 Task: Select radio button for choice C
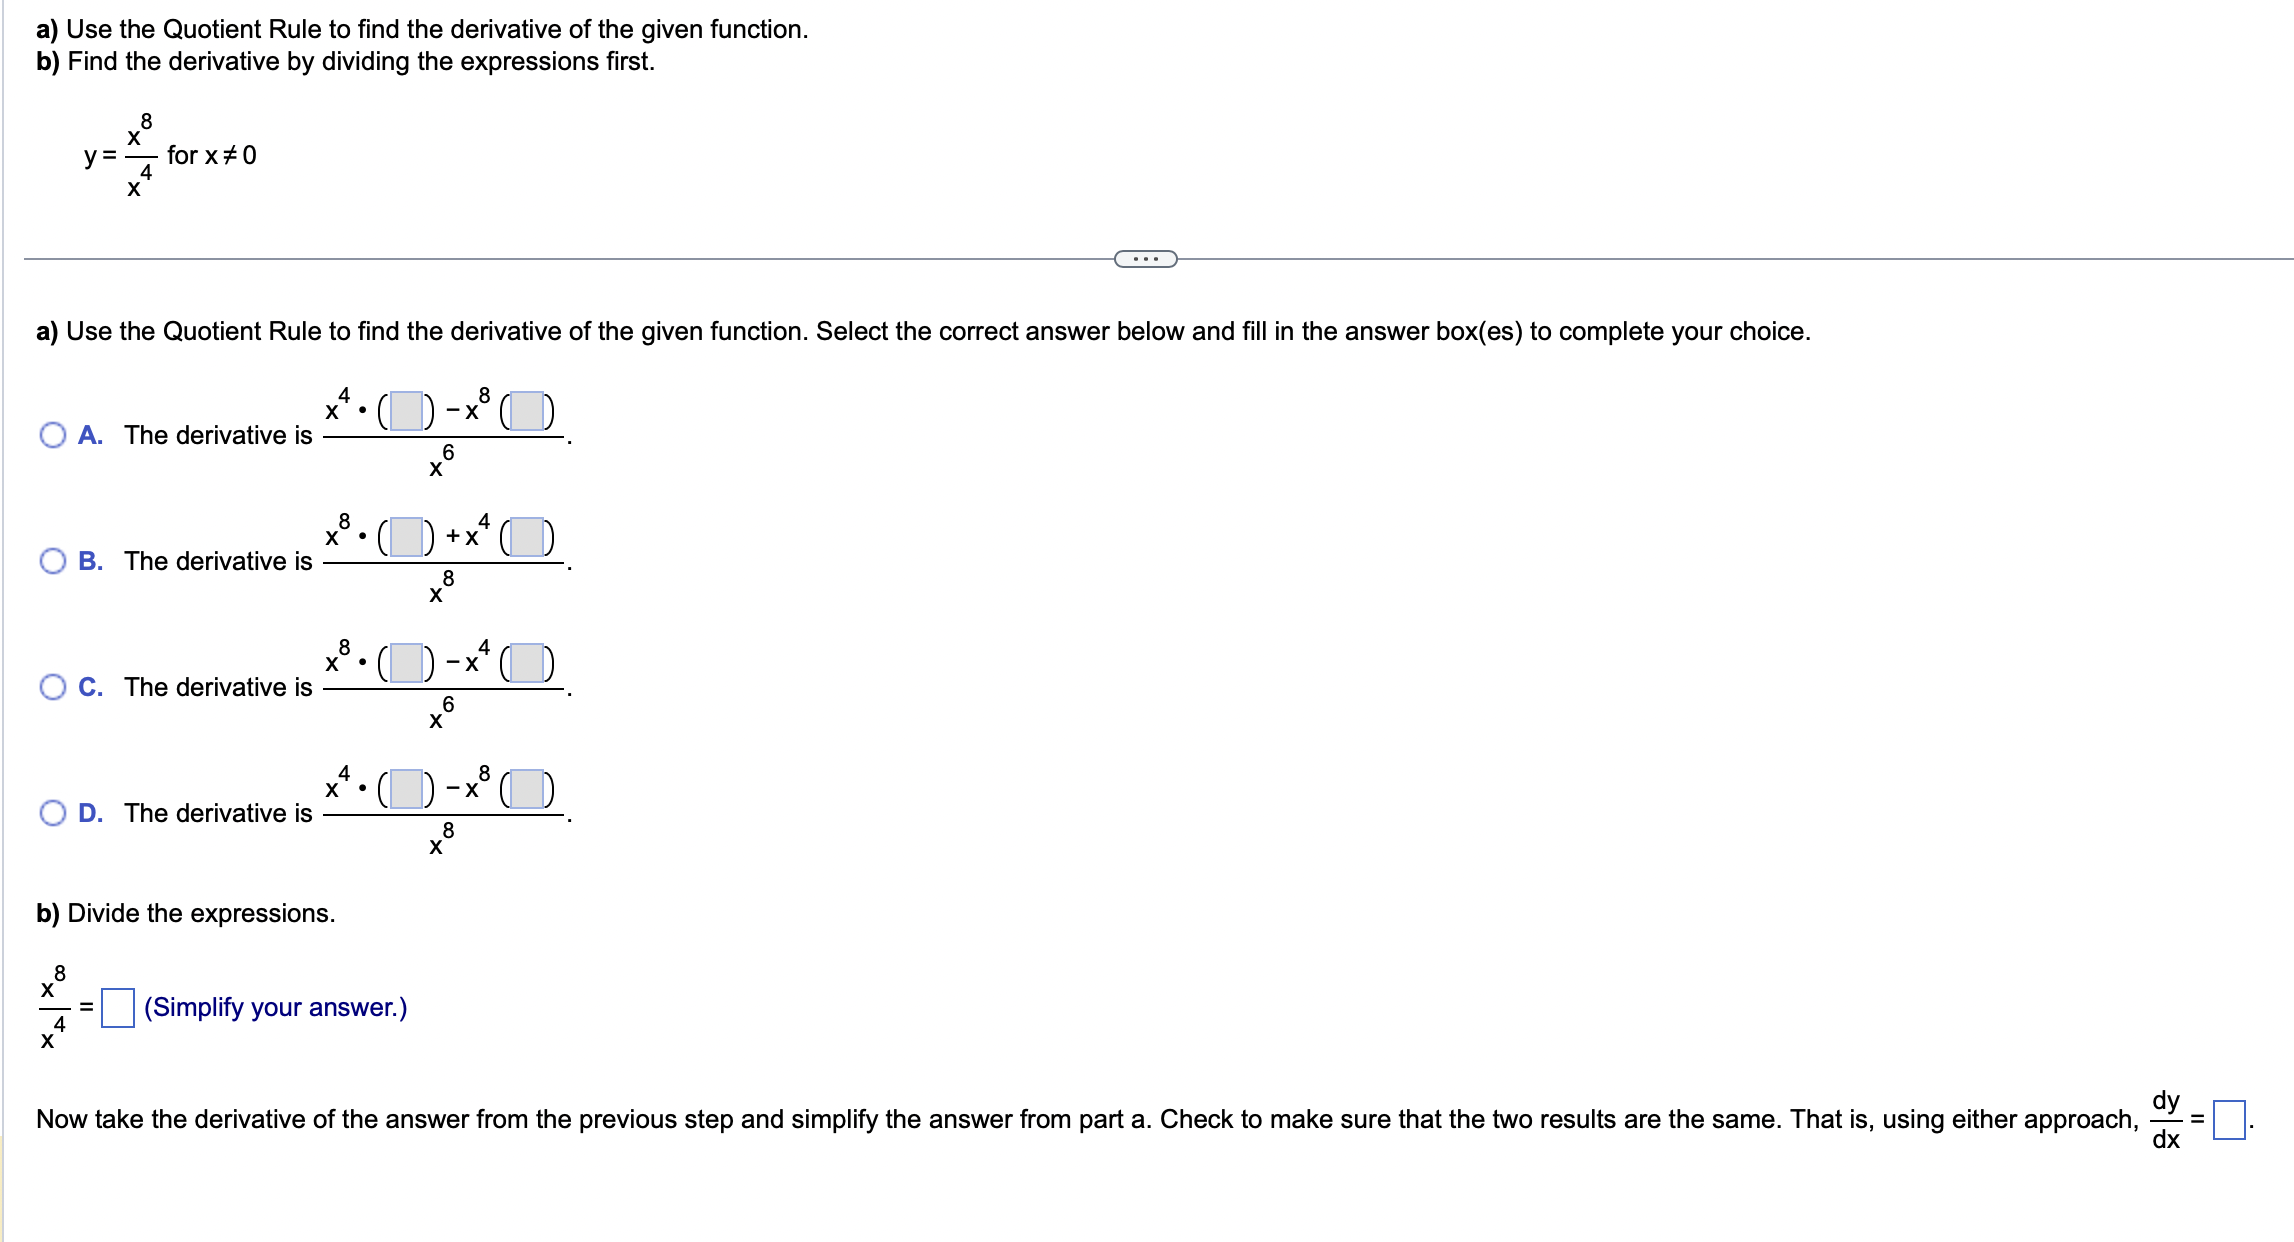pyautogui.click(x=51, y=686)
